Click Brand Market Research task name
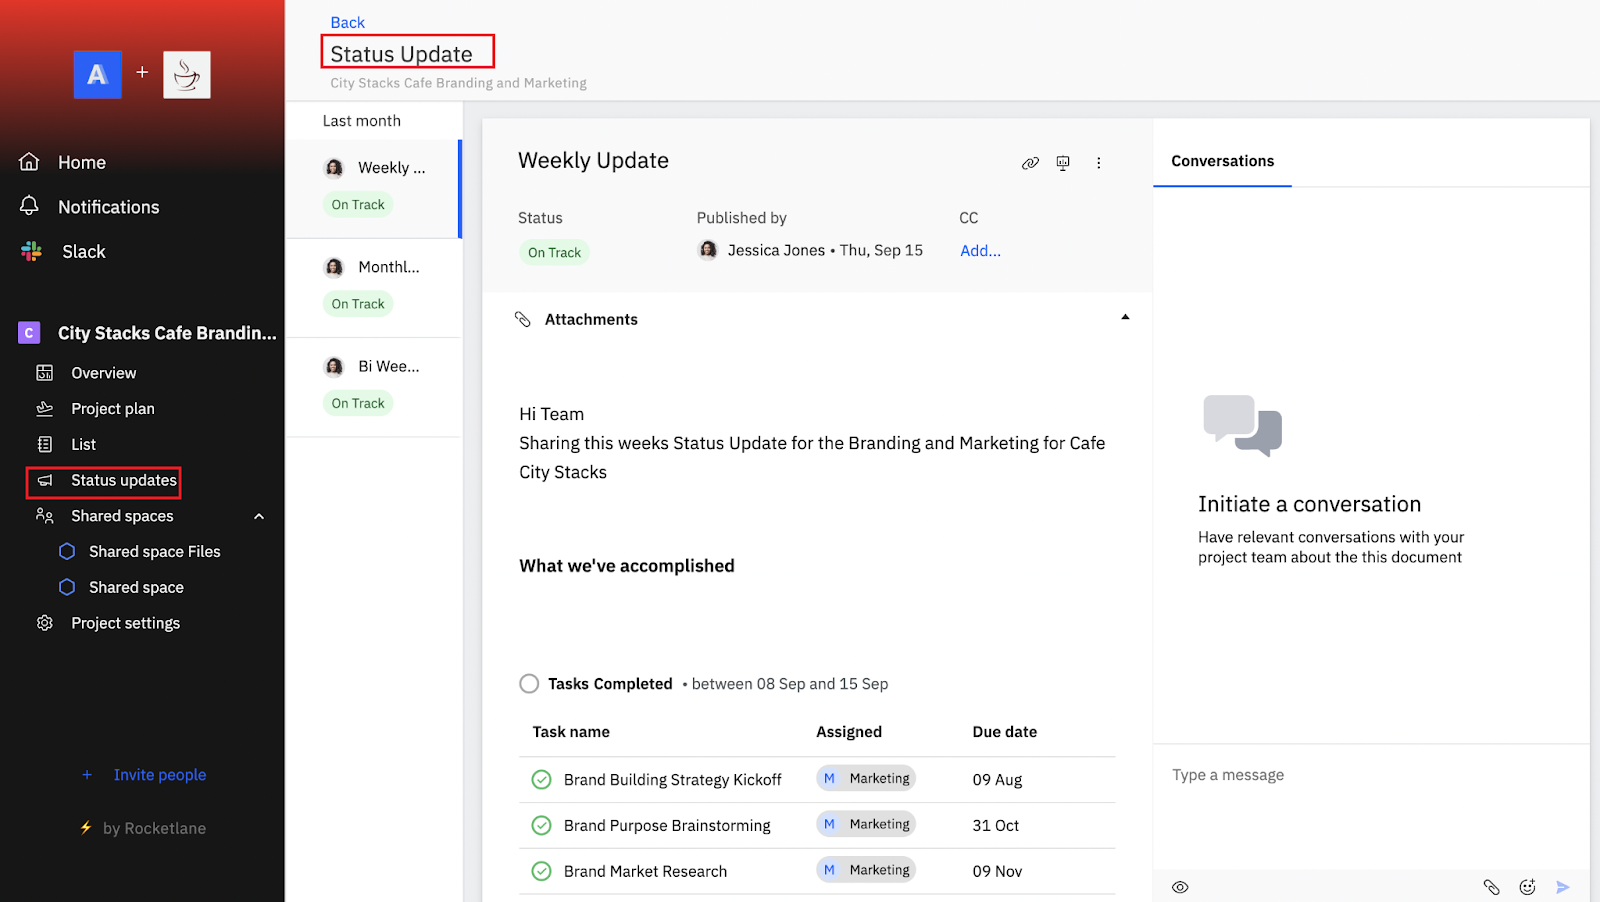Image resolution: width=1600 pixels, height=902 pixels. point(645,871)
